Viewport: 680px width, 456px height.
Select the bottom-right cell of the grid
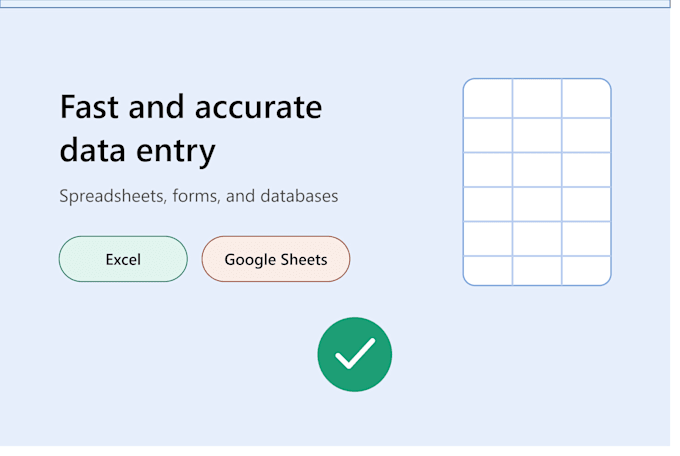pos(586,271)
